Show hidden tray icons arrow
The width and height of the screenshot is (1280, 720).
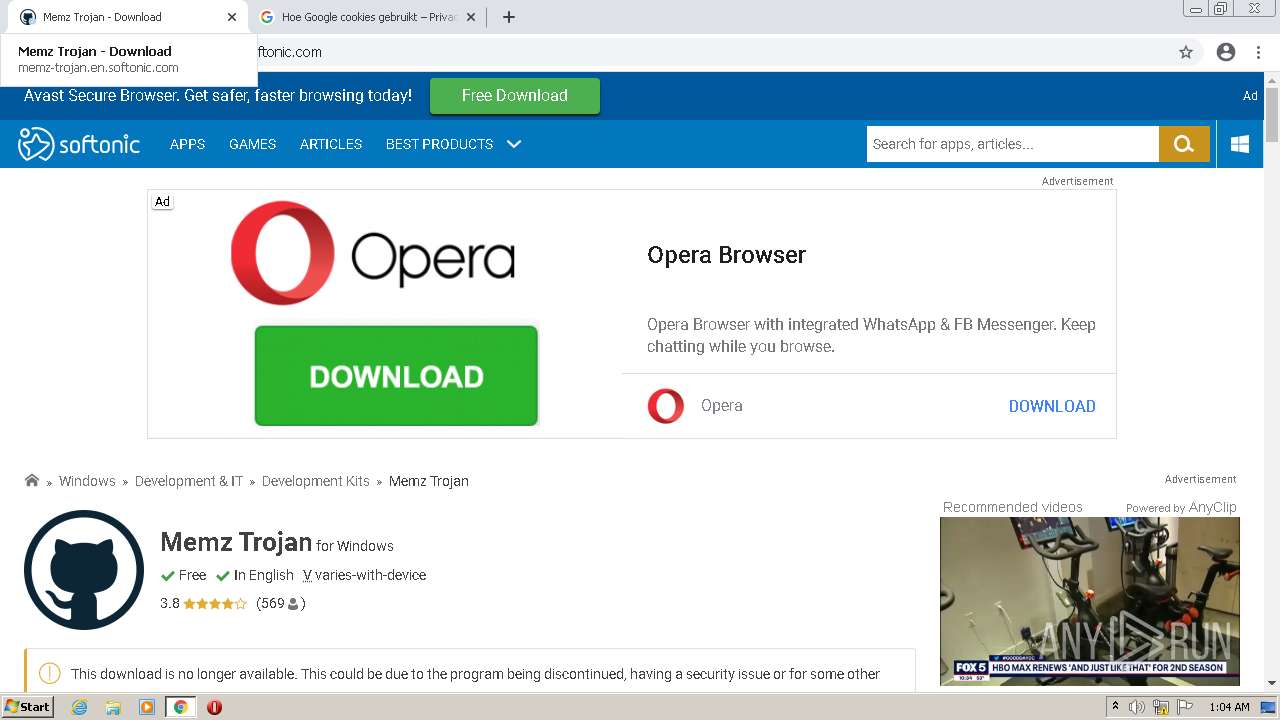(1115, 707)
